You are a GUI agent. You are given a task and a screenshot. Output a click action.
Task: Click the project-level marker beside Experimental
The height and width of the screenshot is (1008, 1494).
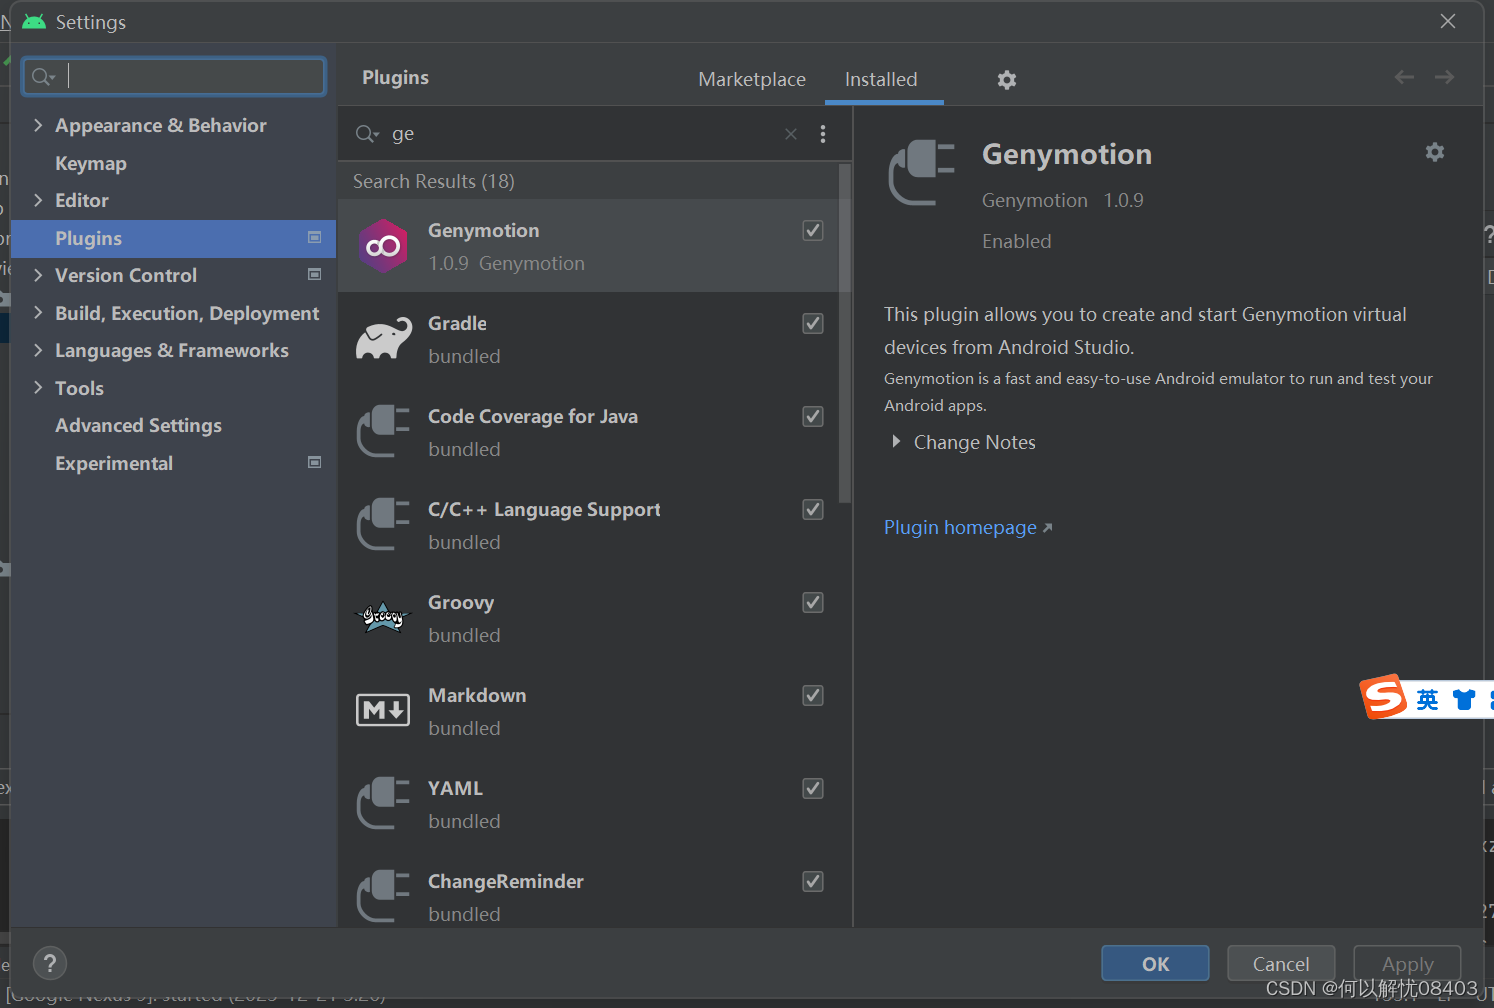tap(314, 463)
